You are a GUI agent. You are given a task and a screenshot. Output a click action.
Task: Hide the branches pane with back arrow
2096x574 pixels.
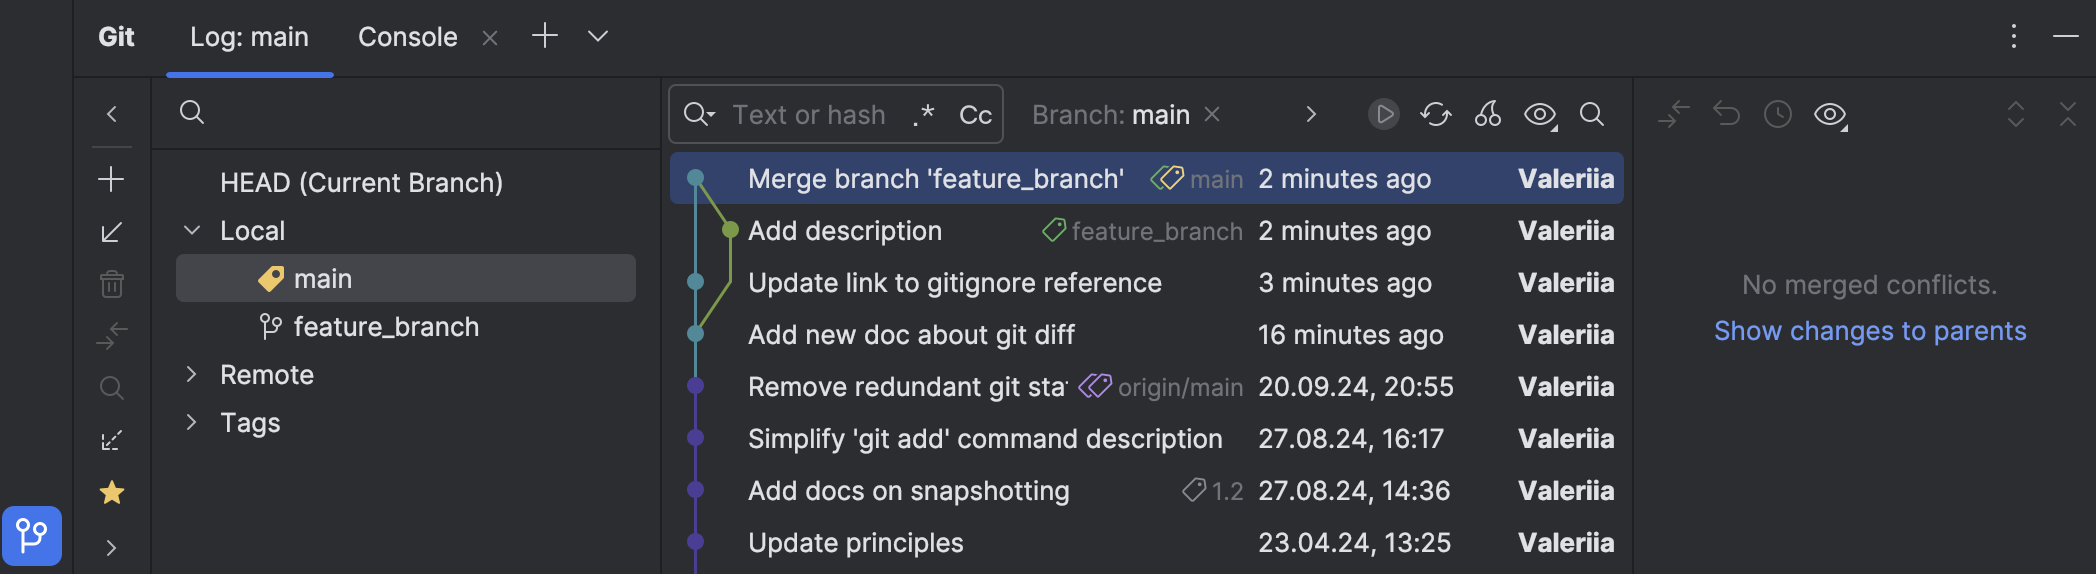[x=112, y=114]
